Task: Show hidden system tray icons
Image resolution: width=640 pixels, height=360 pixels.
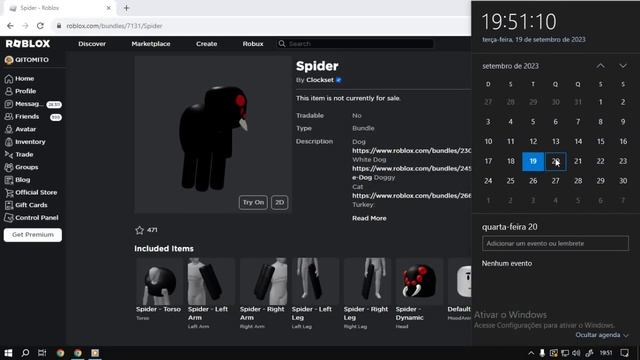Action: pyautogui.click(x=531, y=353)
